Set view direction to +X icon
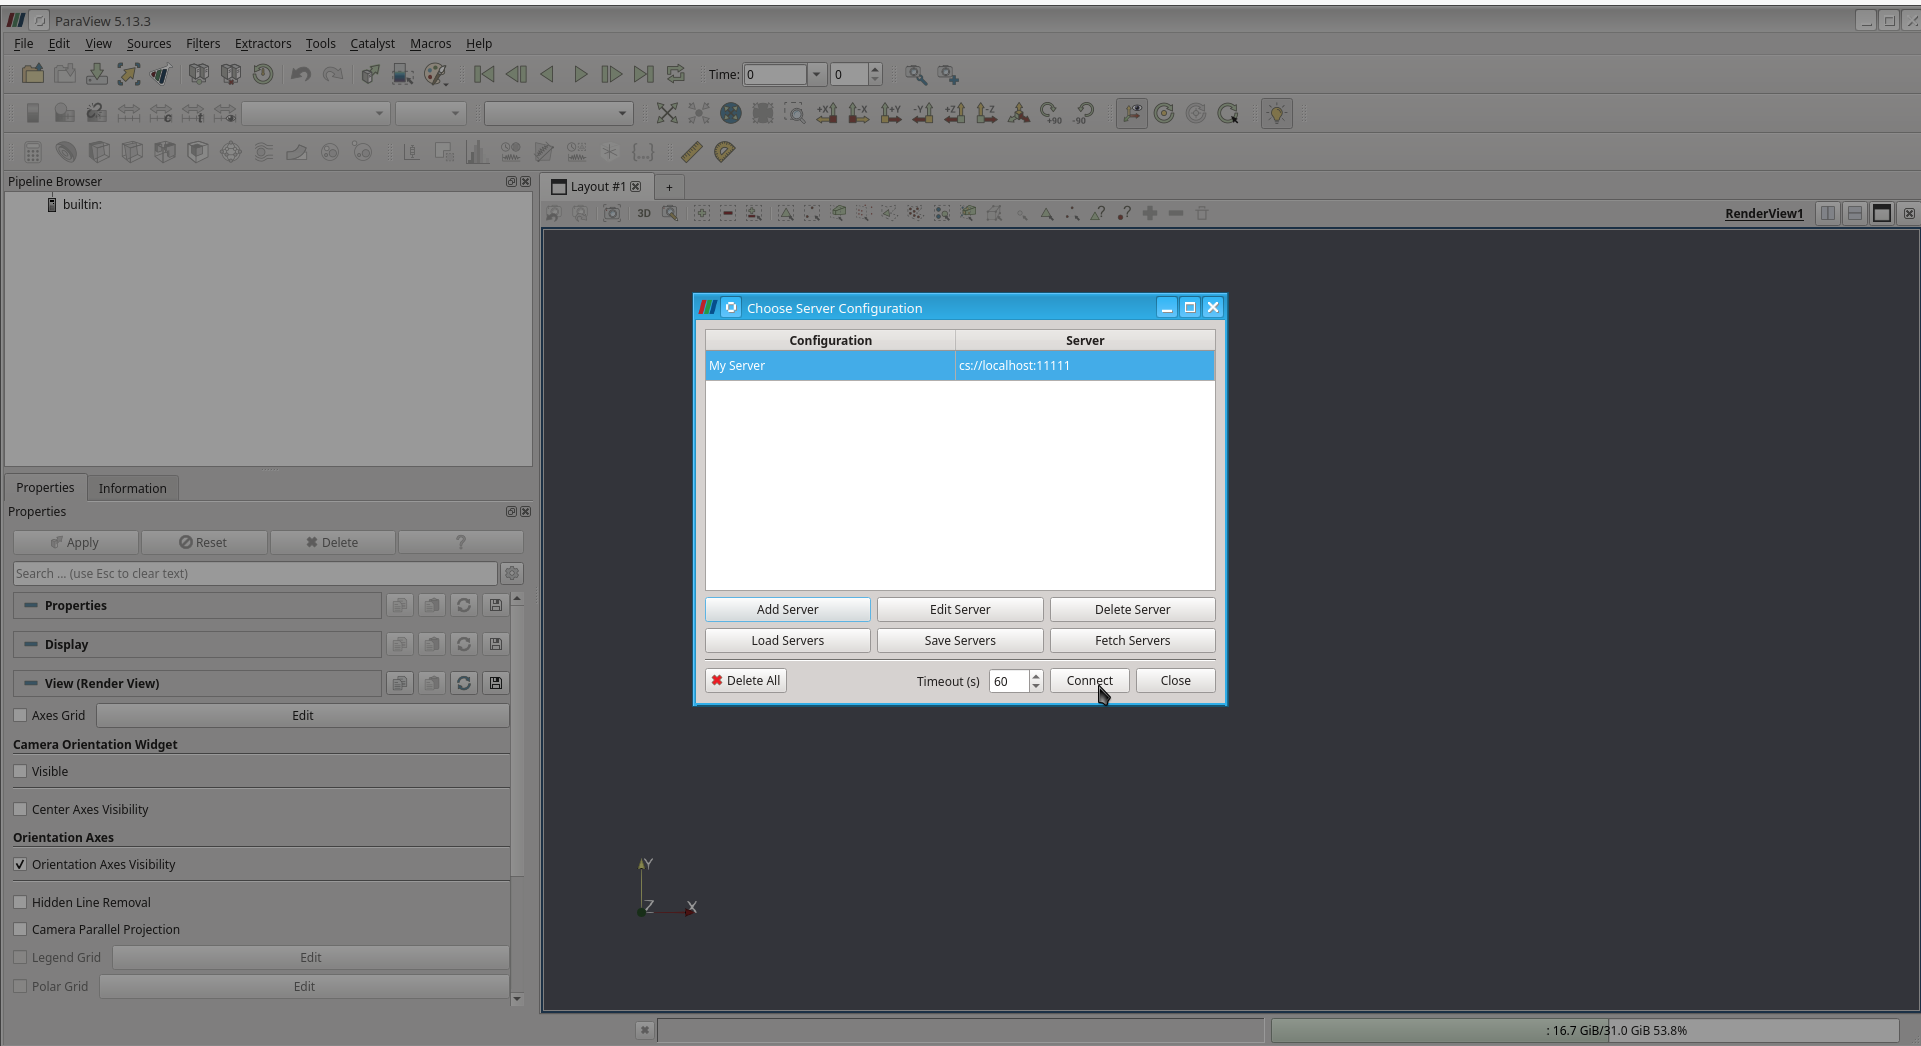1921x1046 pixels. pos(827,113)
